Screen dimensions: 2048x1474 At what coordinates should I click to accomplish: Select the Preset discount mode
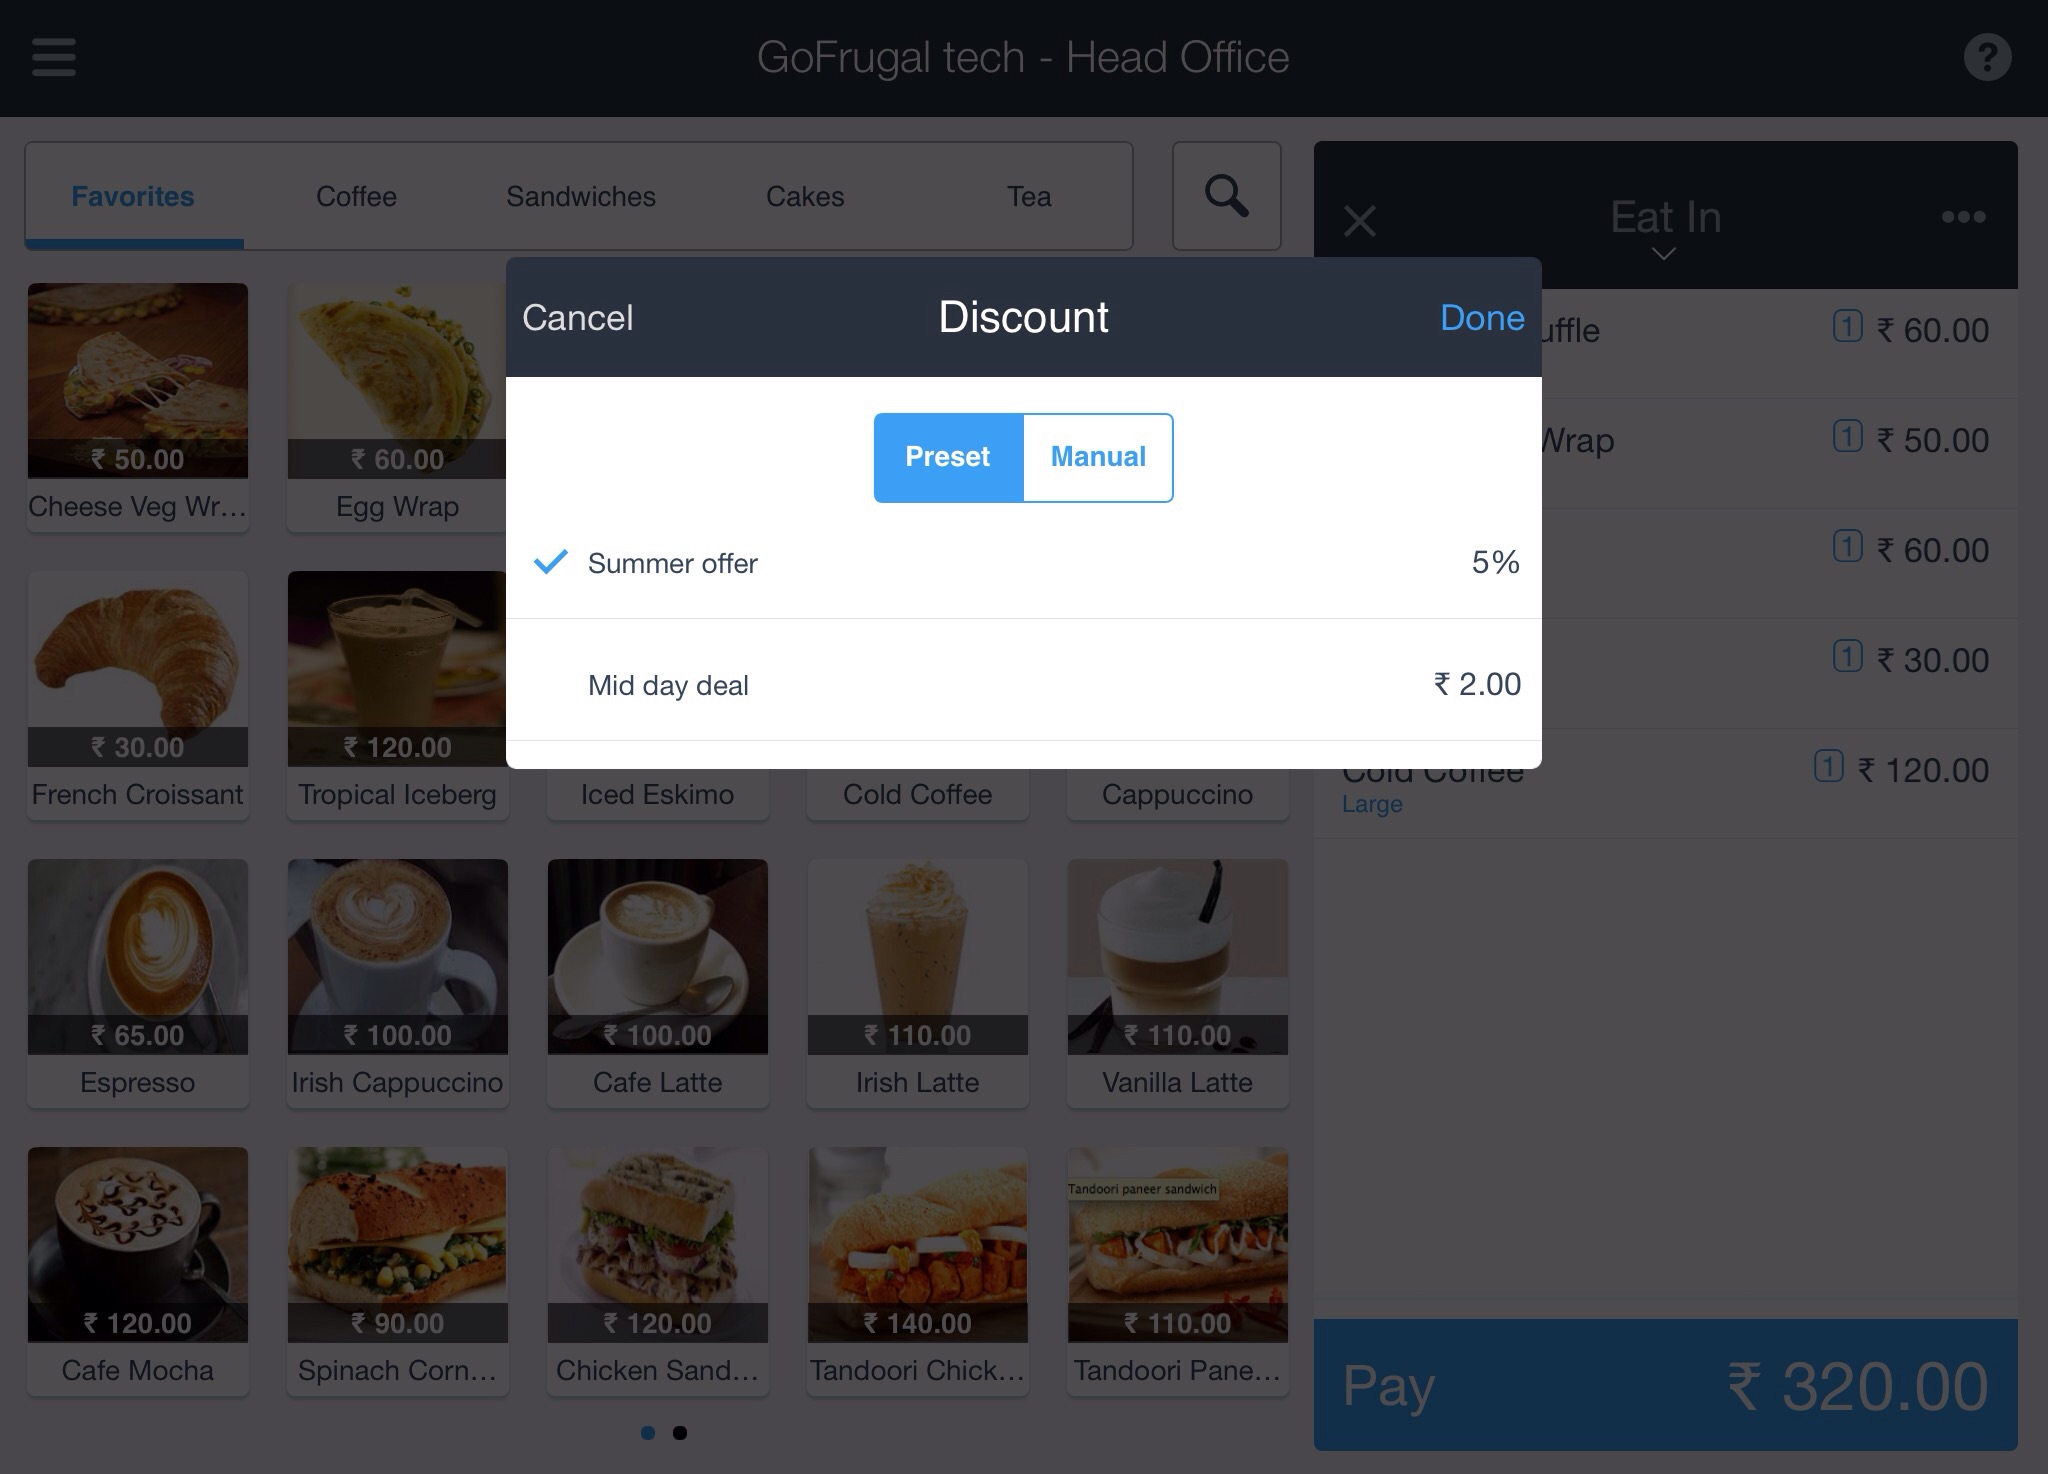coord(948,457)
